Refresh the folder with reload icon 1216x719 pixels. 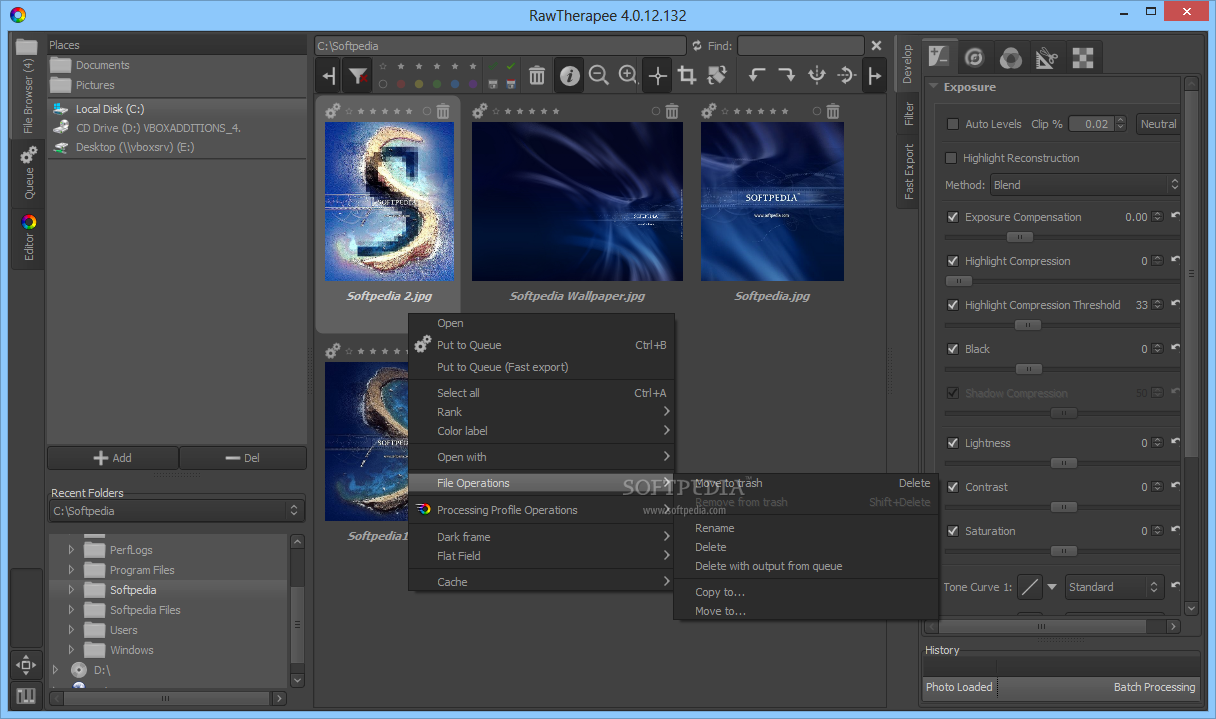(x=697, y=45)
